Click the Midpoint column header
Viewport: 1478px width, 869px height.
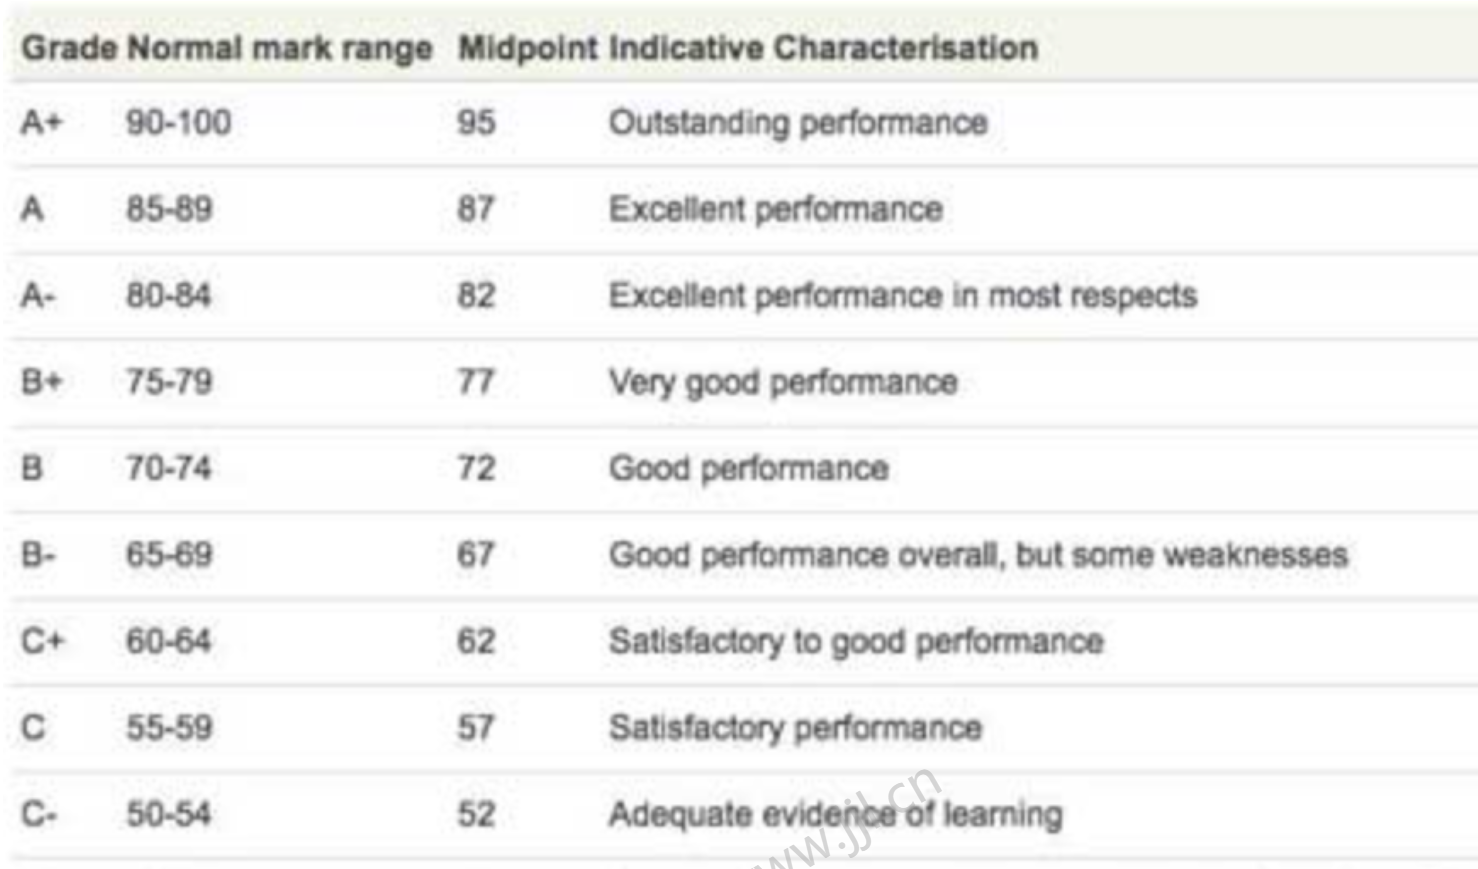point(527,48)
